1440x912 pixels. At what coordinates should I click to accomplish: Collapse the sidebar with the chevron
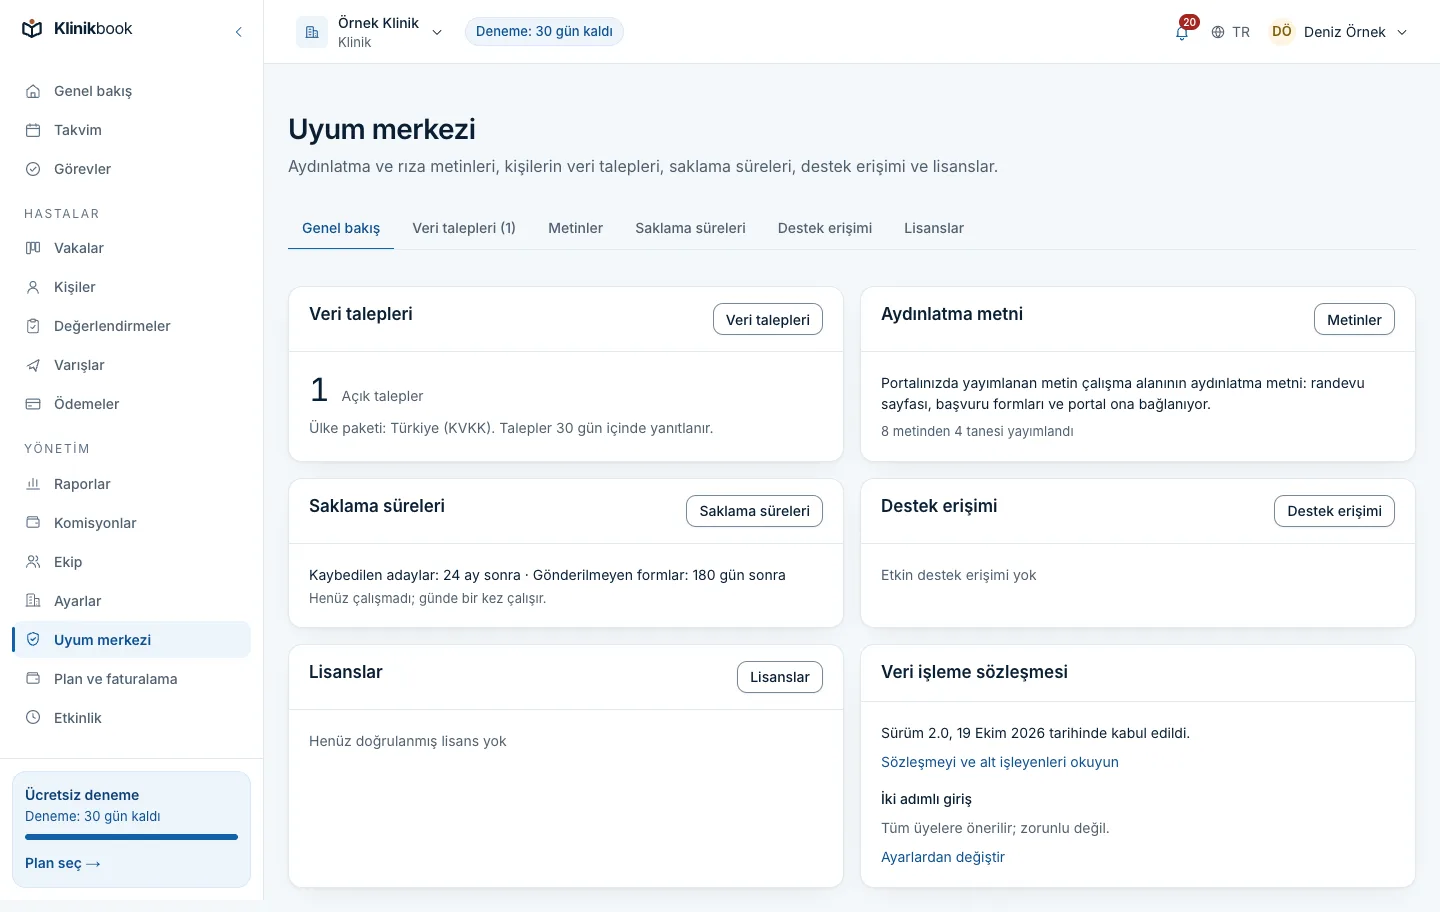coord(238,32)
